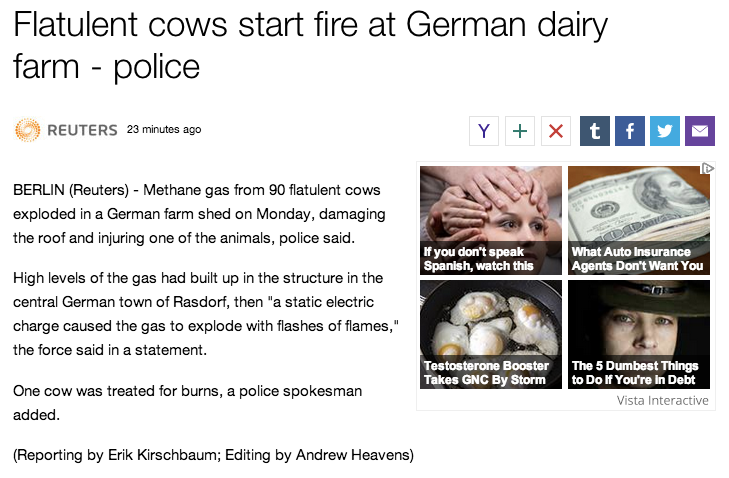This screenshot has height=478, width=729.
Task: Click "If you don't speak Spanish" caption
Action: [478, 259]
